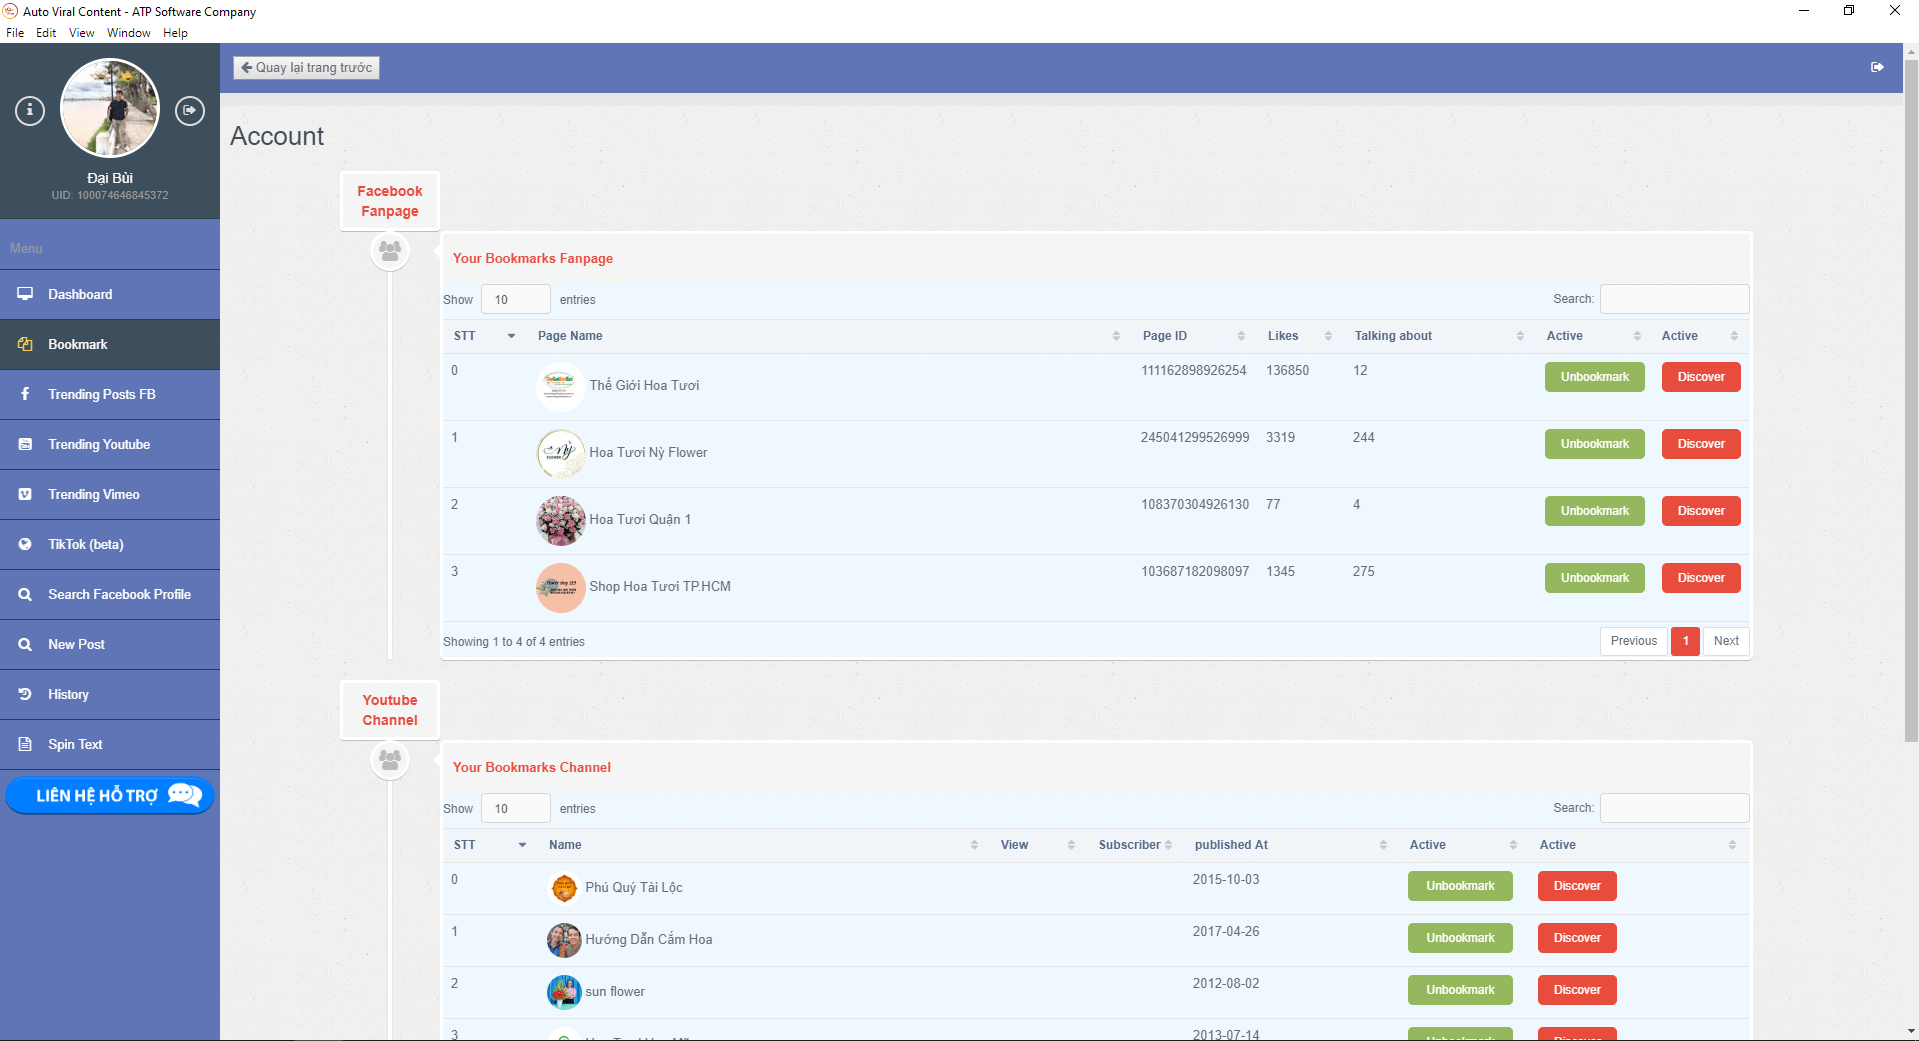This screenshot has height=1041, width=1919.
Task: Open TikTok (beta) menu entry
Action: point(85,544)
